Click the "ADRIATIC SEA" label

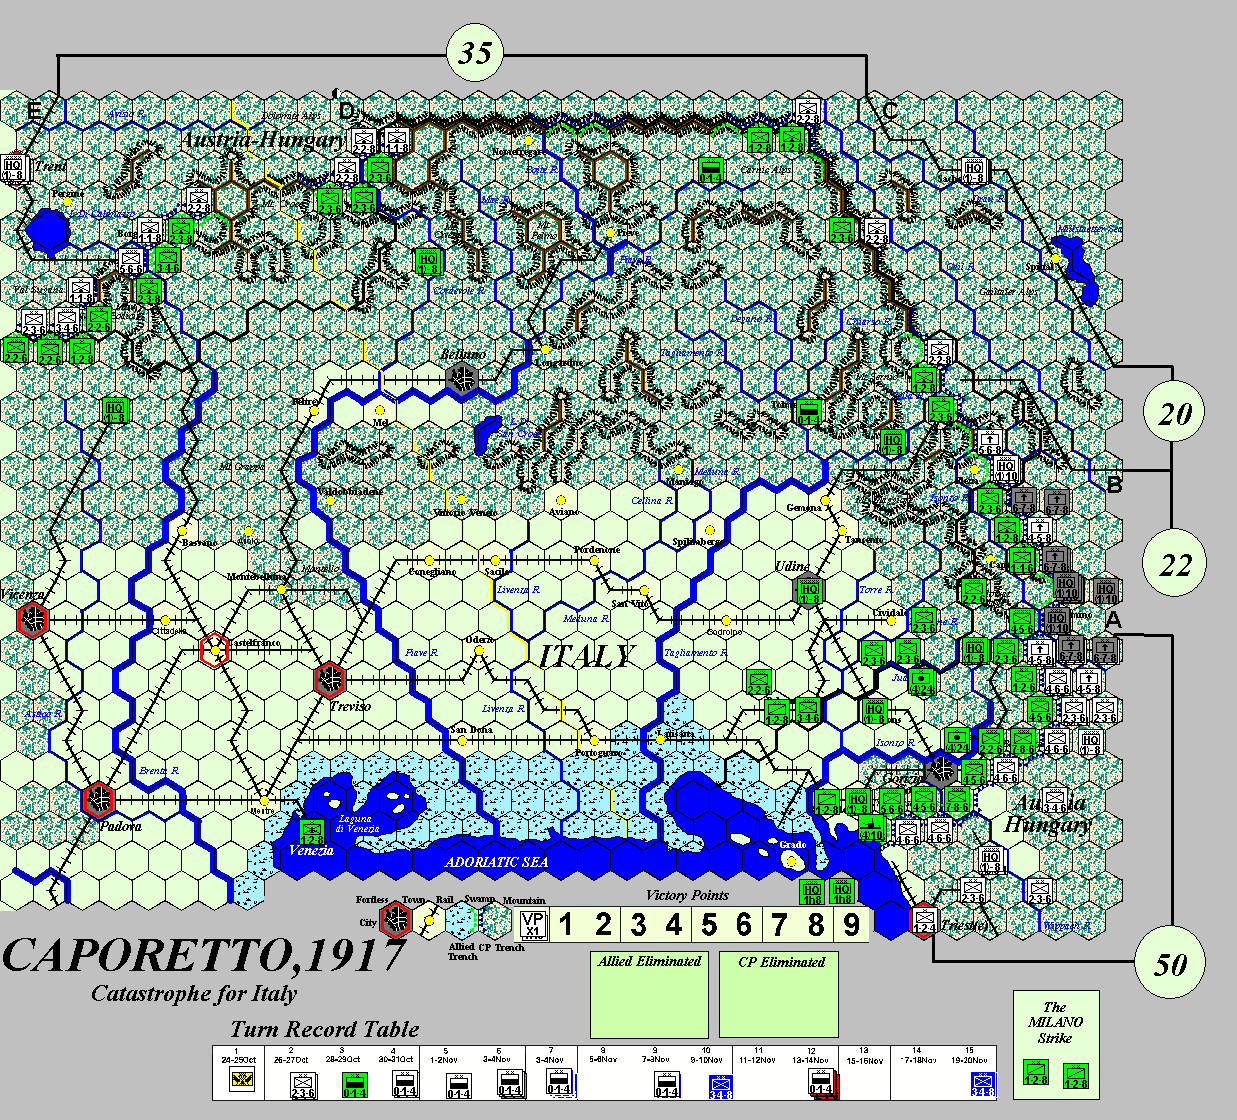tap(497, 861)
